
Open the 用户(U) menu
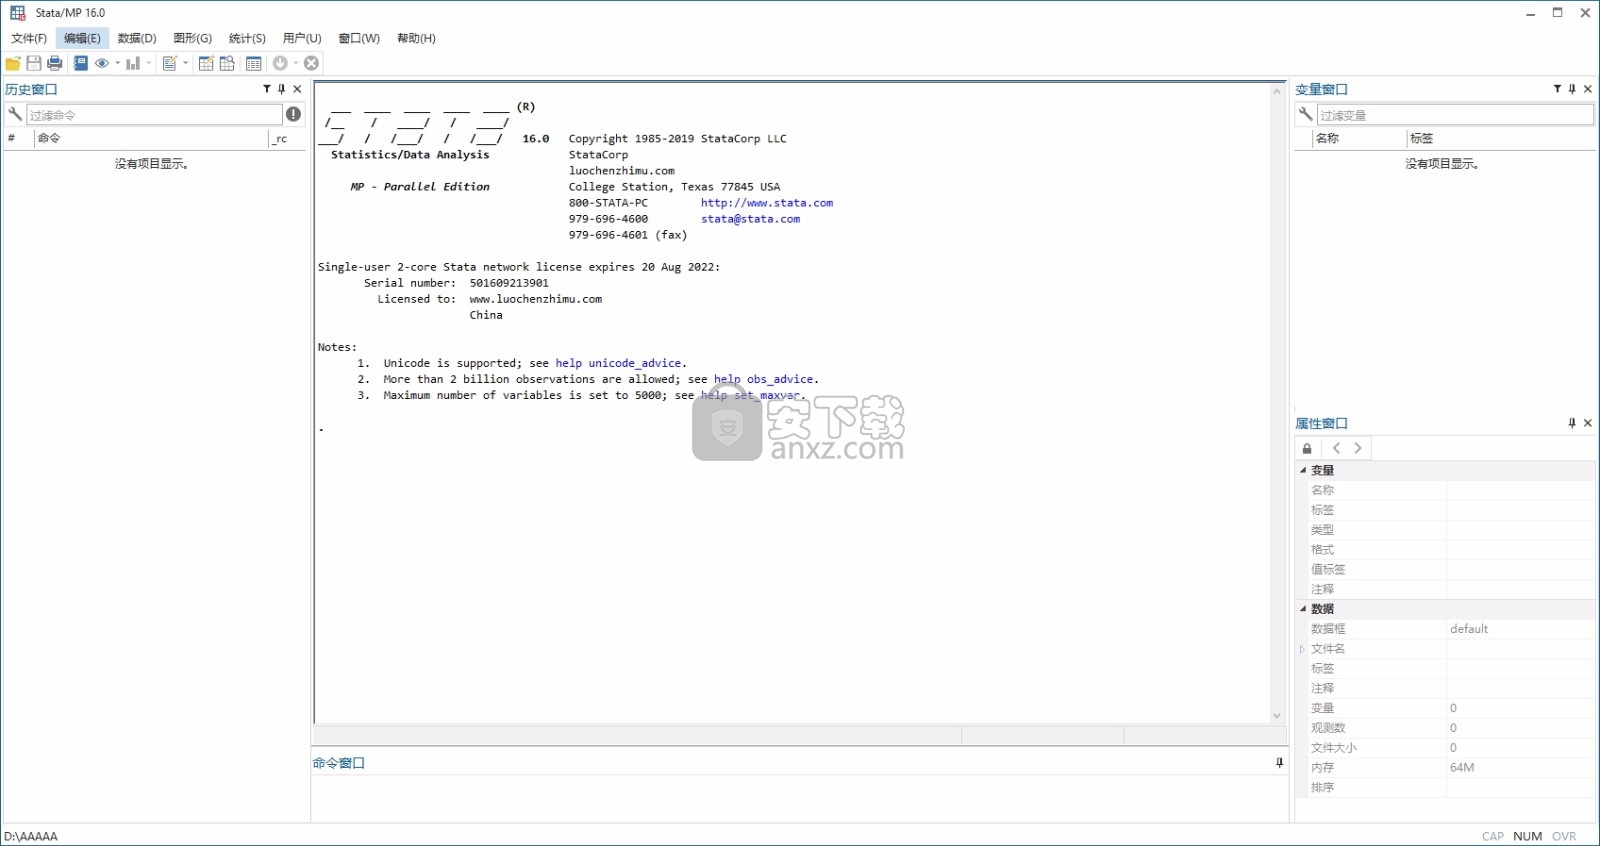click(x=302, y=38)
